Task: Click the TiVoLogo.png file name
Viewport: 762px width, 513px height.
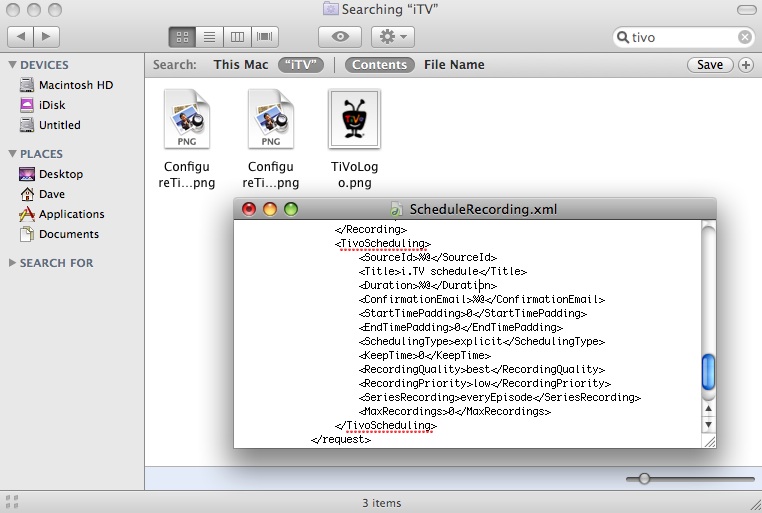Action: pos(354,174)
